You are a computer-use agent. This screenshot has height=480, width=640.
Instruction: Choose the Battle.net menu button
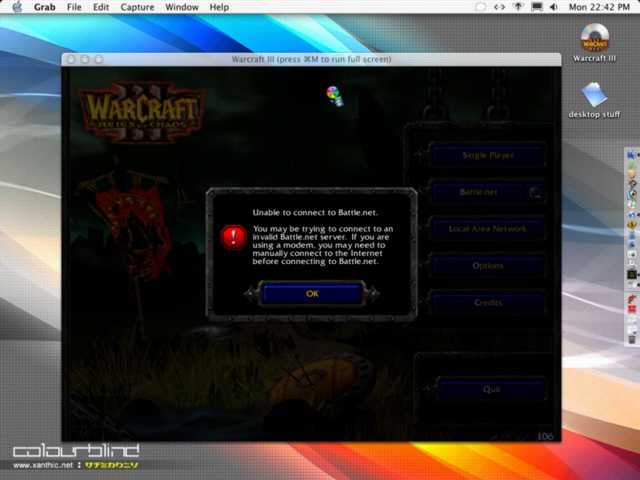[478, 192]
